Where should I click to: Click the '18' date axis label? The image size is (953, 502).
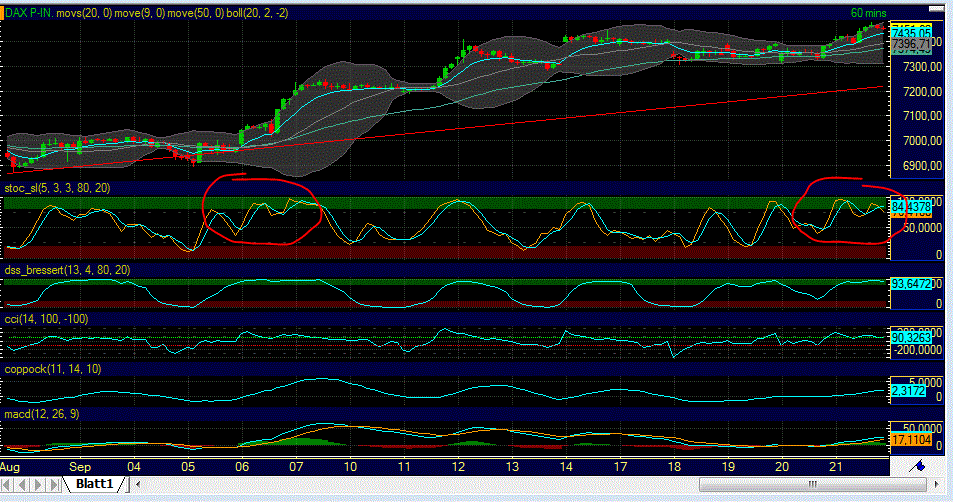click(674, 467)
